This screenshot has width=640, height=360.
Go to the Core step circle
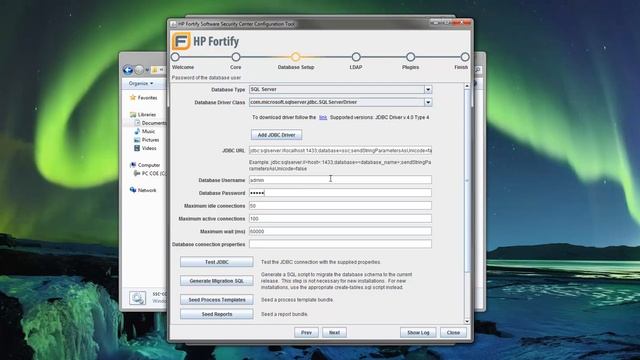point(236,57)
